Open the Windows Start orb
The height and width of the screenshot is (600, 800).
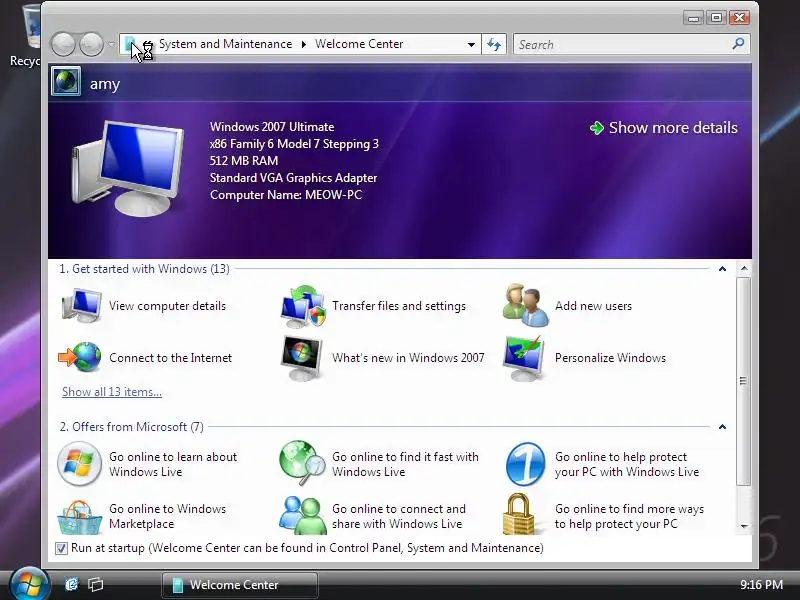point(29,584)
